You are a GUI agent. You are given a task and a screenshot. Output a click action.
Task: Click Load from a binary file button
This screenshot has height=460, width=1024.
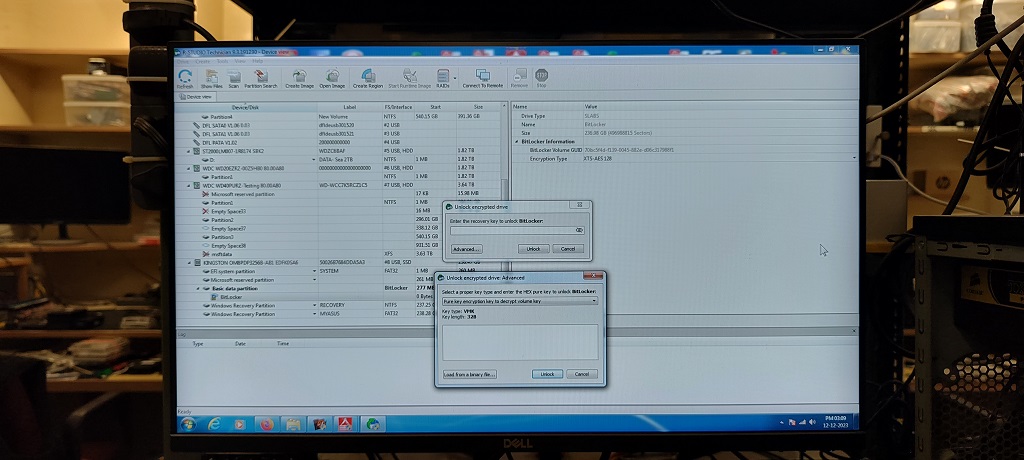click(x=470, y=374)
